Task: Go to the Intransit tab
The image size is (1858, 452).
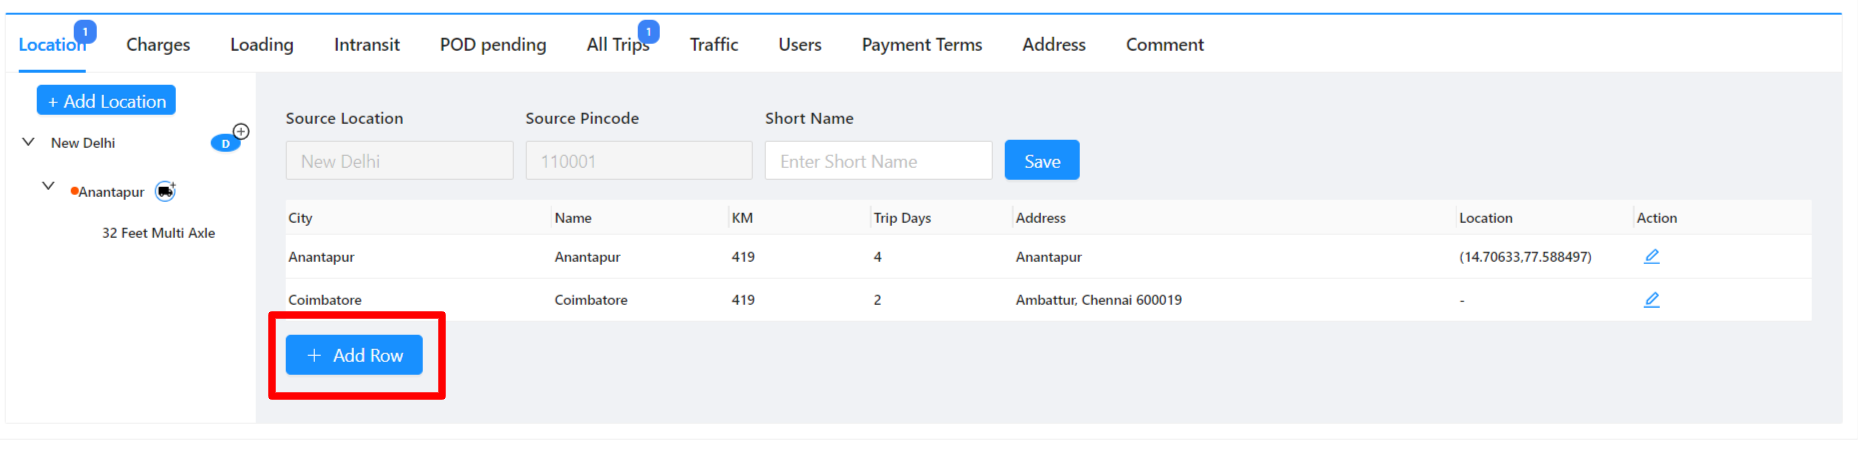Action: click(367, 45)
